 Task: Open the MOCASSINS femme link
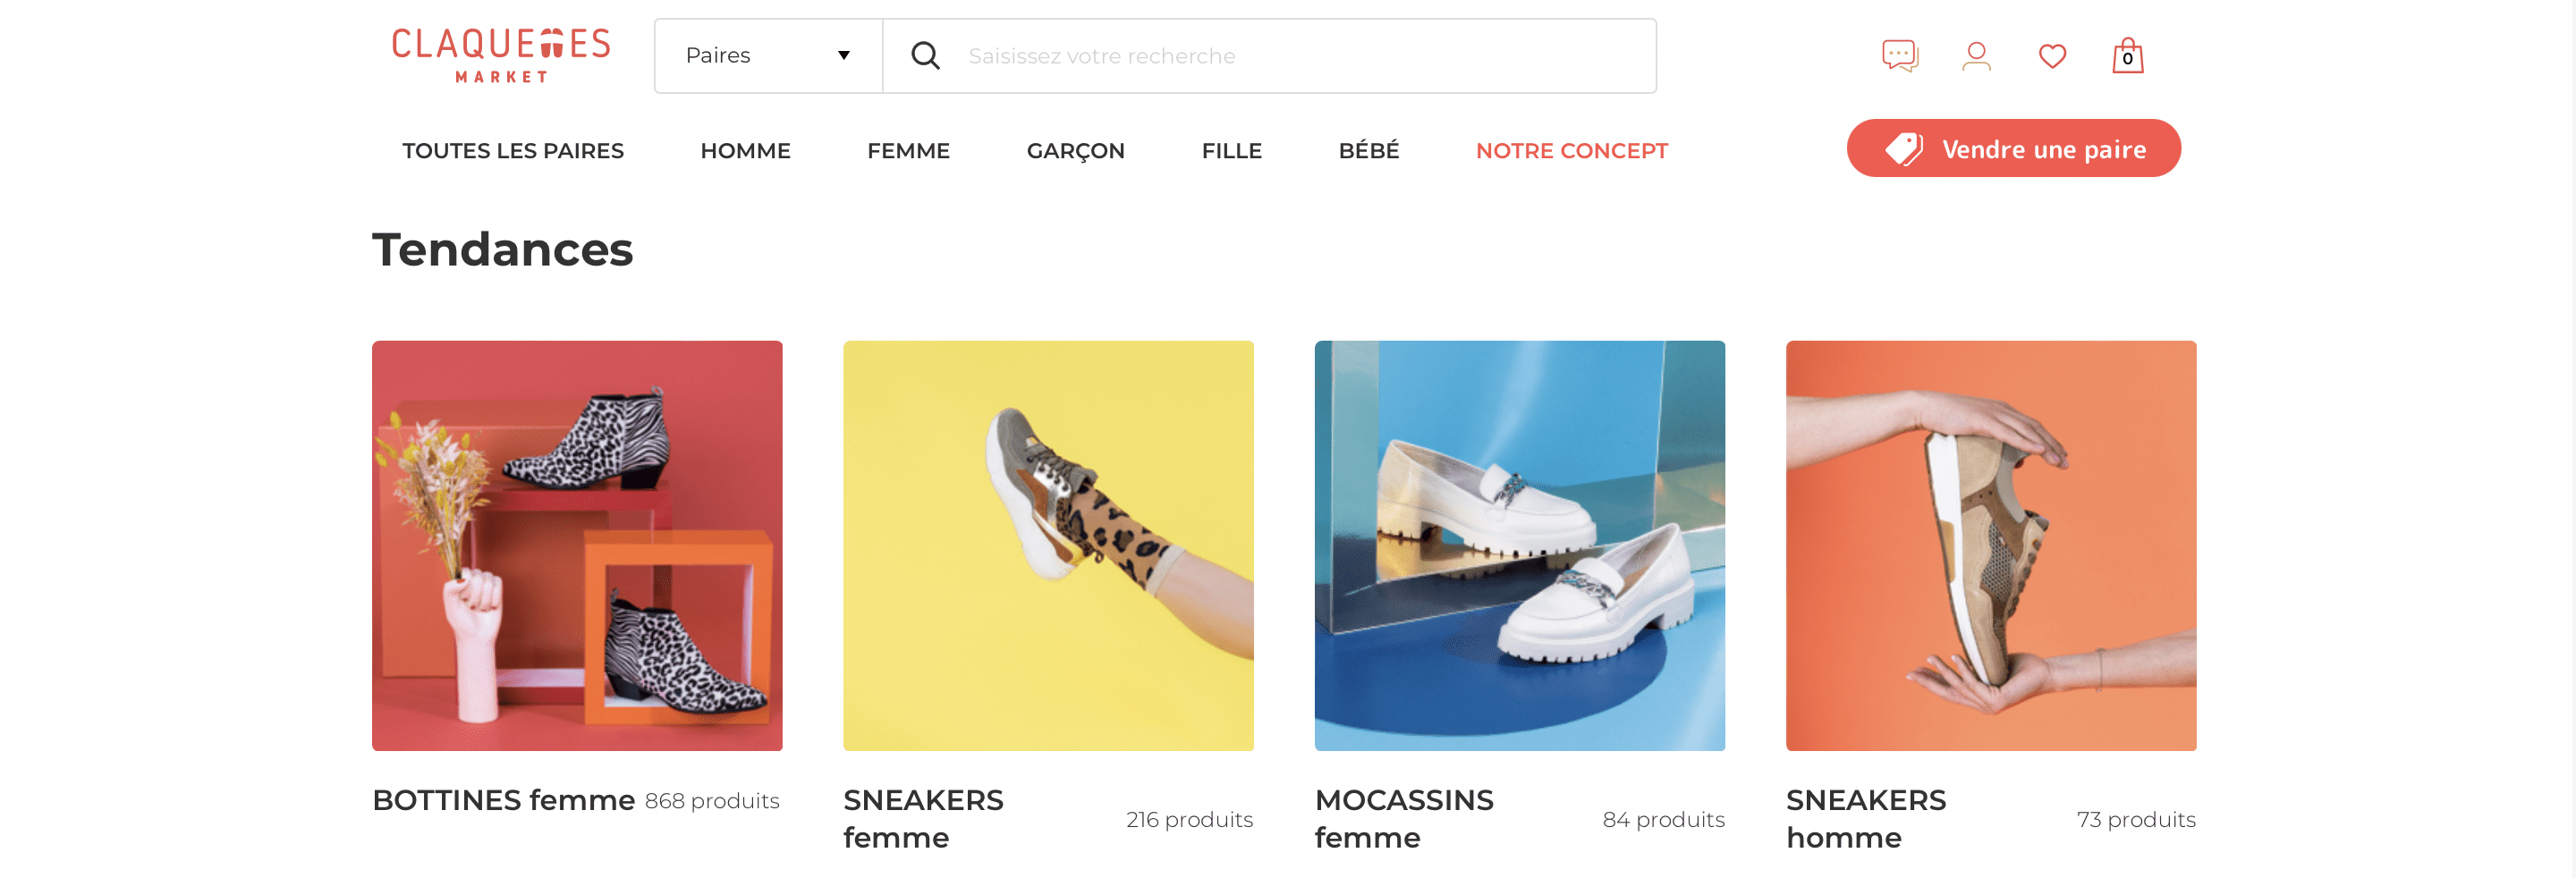point(1404,818)
